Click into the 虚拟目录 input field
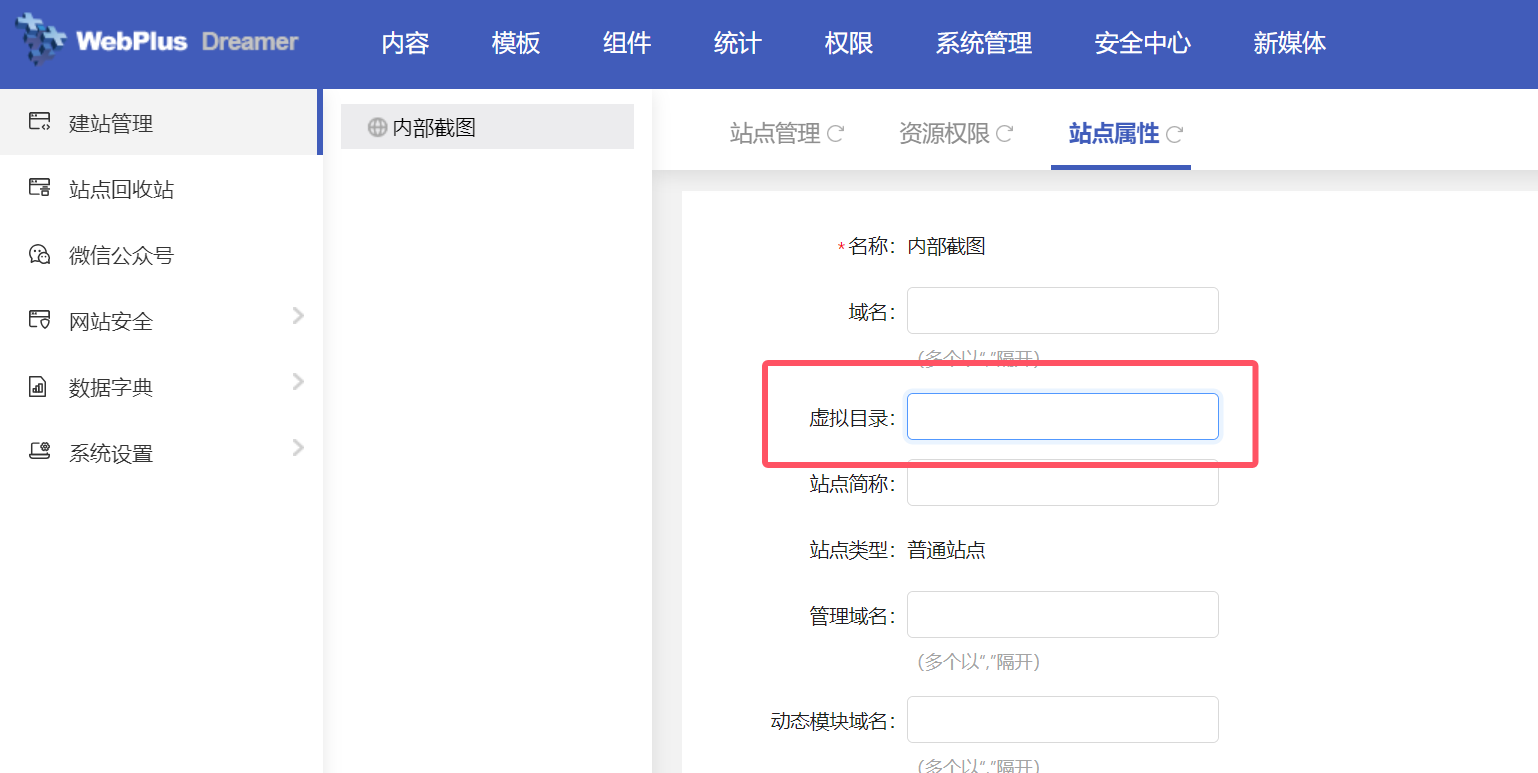 coord(1062,416)
